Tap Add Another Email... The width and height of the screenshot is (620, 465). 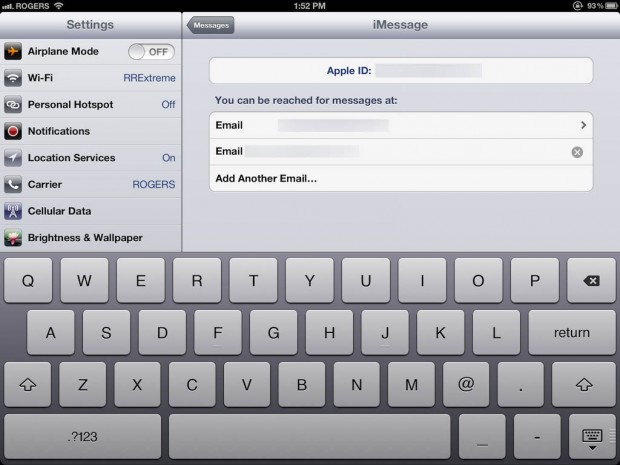pyautogui.click(x=401, y=178)
